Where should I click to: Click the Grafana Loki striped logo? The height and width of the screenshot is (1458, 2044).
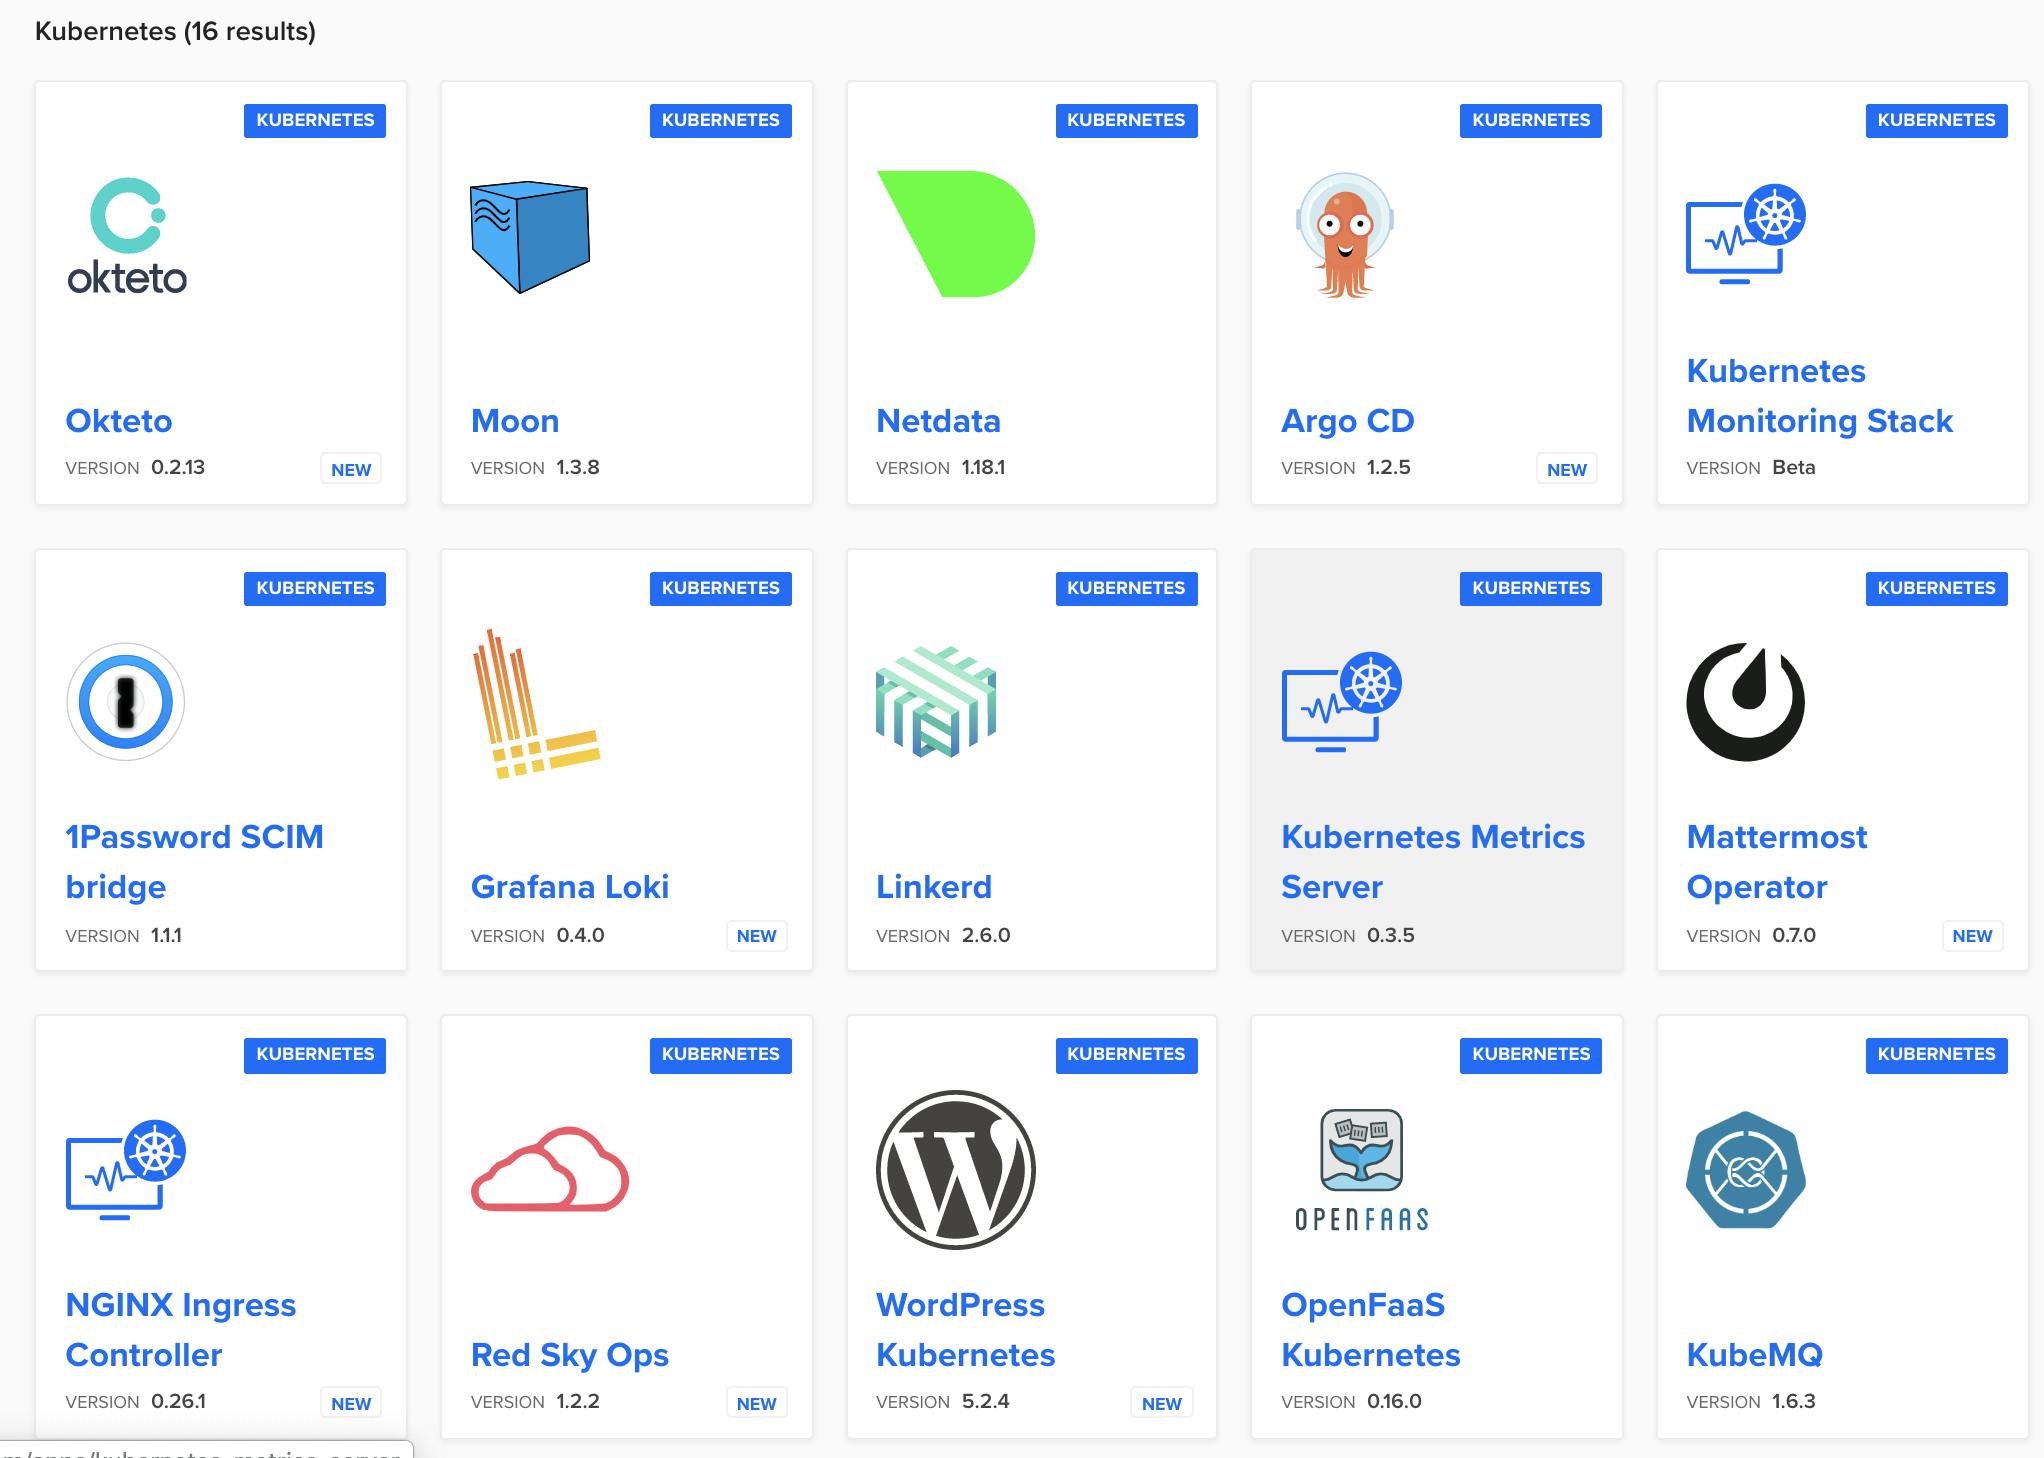pyautogui.click(x=535, y=704)
